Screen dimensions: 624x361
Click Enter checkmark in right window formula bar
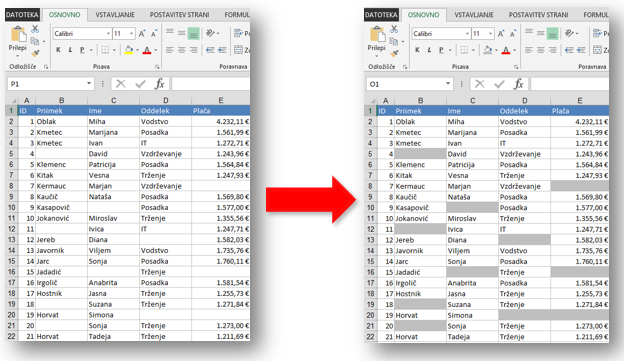click(x=499, y=84)
